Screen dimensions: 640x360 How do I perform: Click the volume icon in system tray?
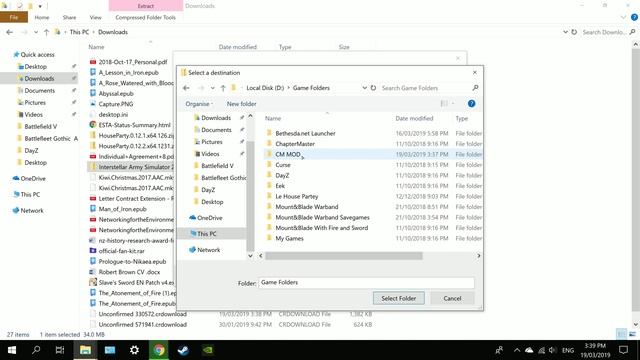(x=552, y=350)
